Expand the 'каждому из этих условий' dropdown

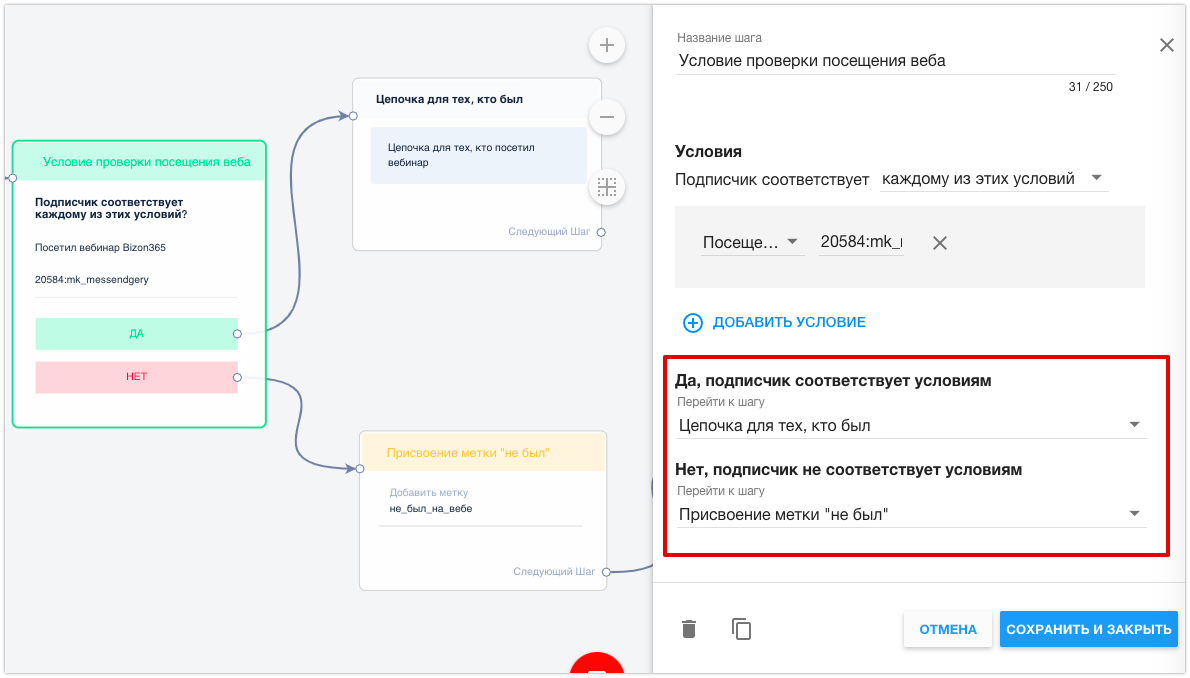(994, 179)
